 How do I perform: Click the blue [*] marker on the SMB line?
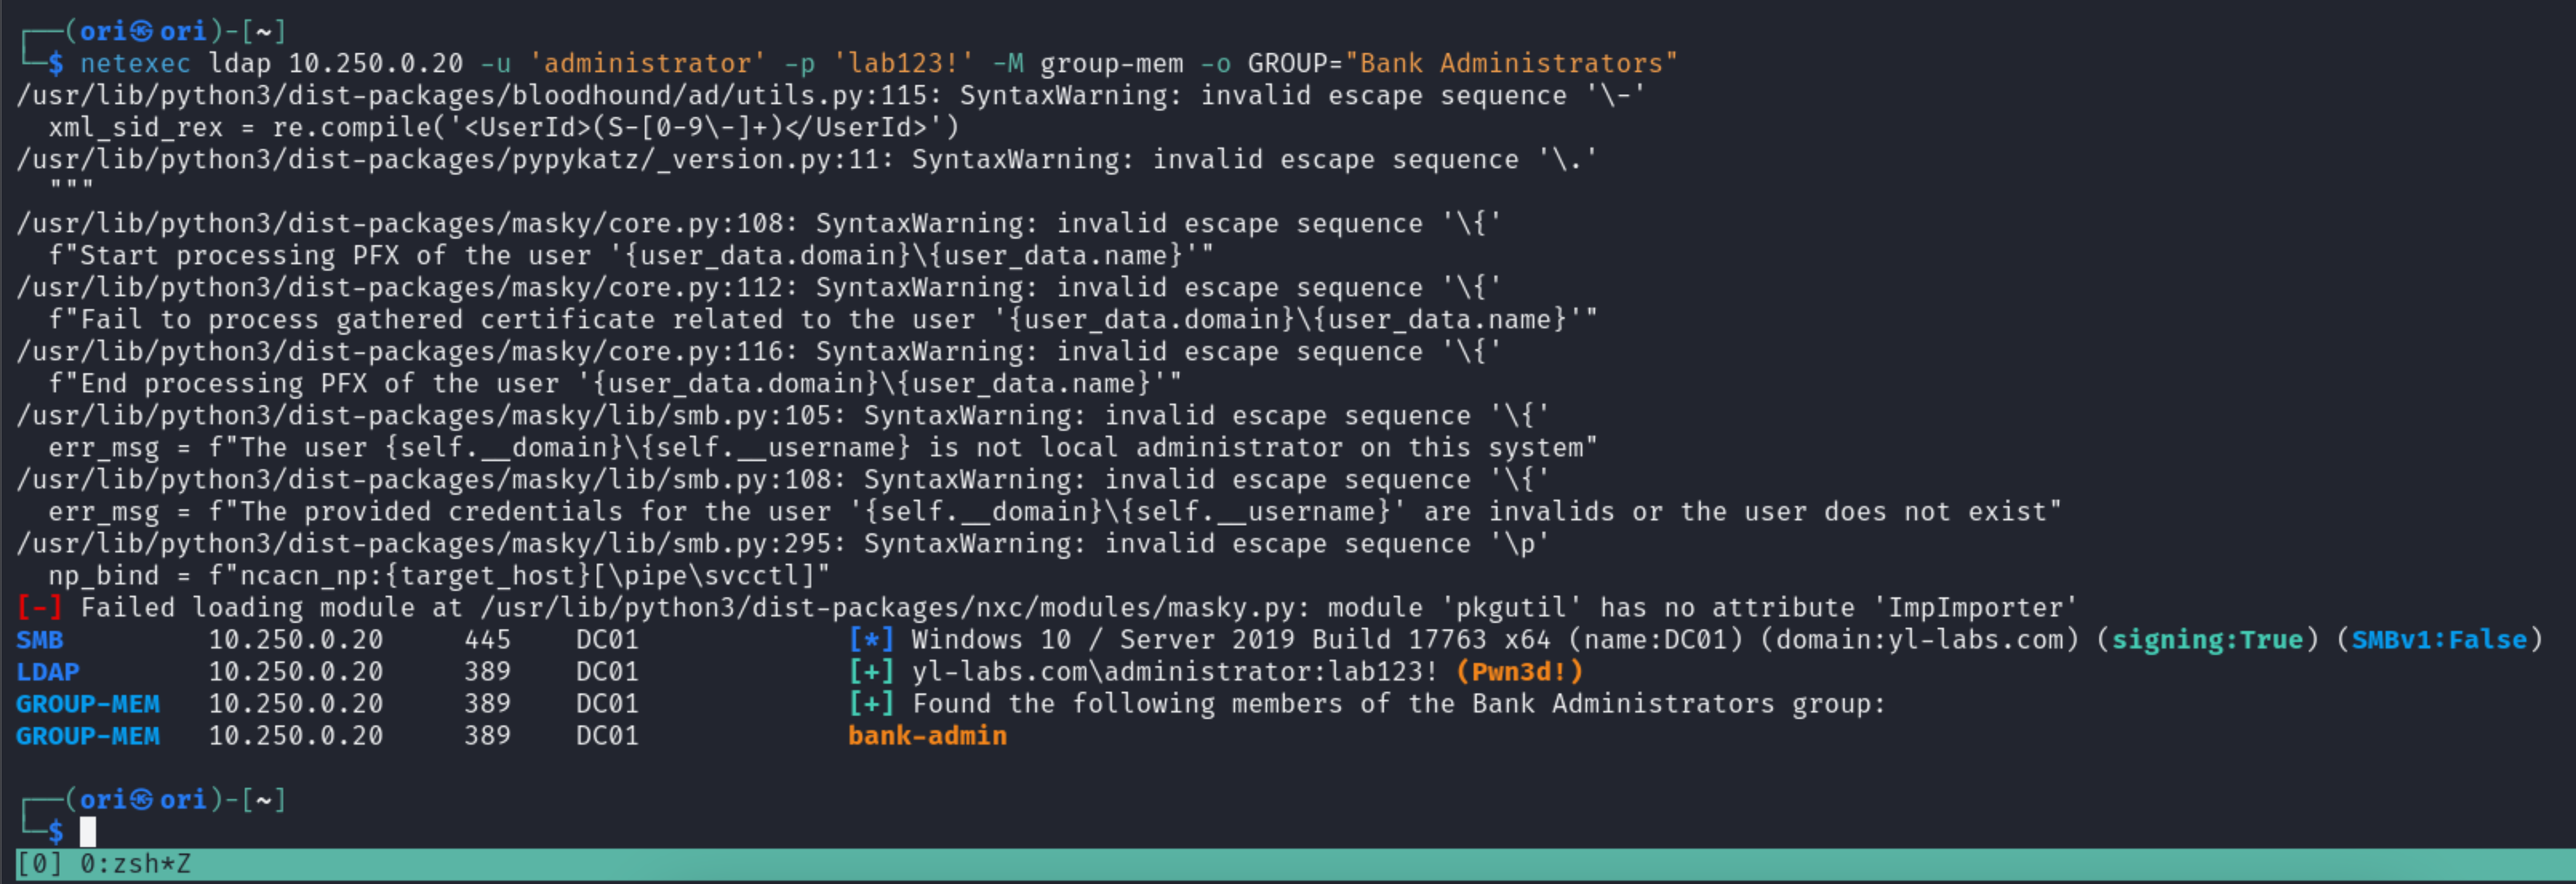point(871,640)
